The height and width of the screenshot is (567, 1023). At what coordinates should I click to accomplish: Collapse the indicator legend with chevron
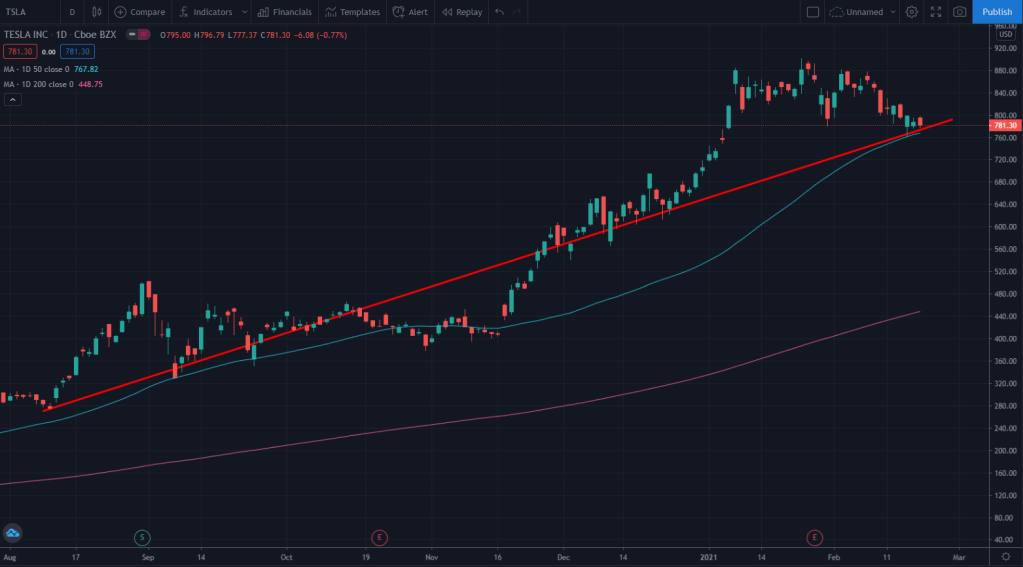point(11,100)
